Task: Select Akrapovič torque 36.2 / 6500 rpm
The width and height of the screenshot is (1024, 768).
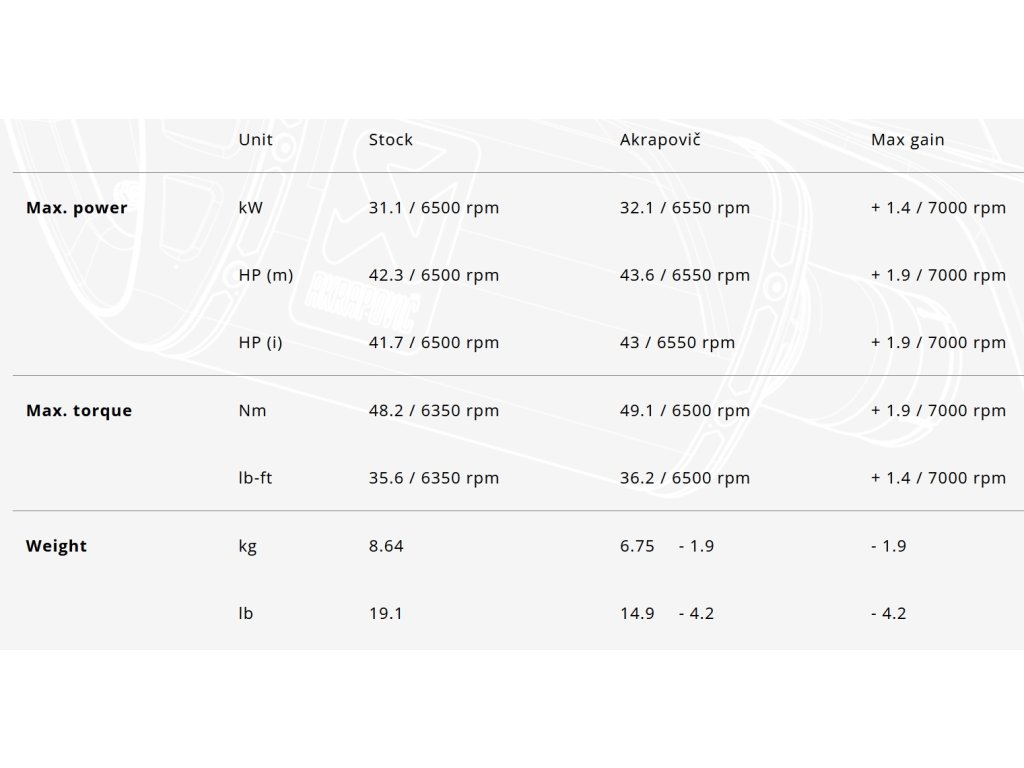Action: click(x=684, y=478)
